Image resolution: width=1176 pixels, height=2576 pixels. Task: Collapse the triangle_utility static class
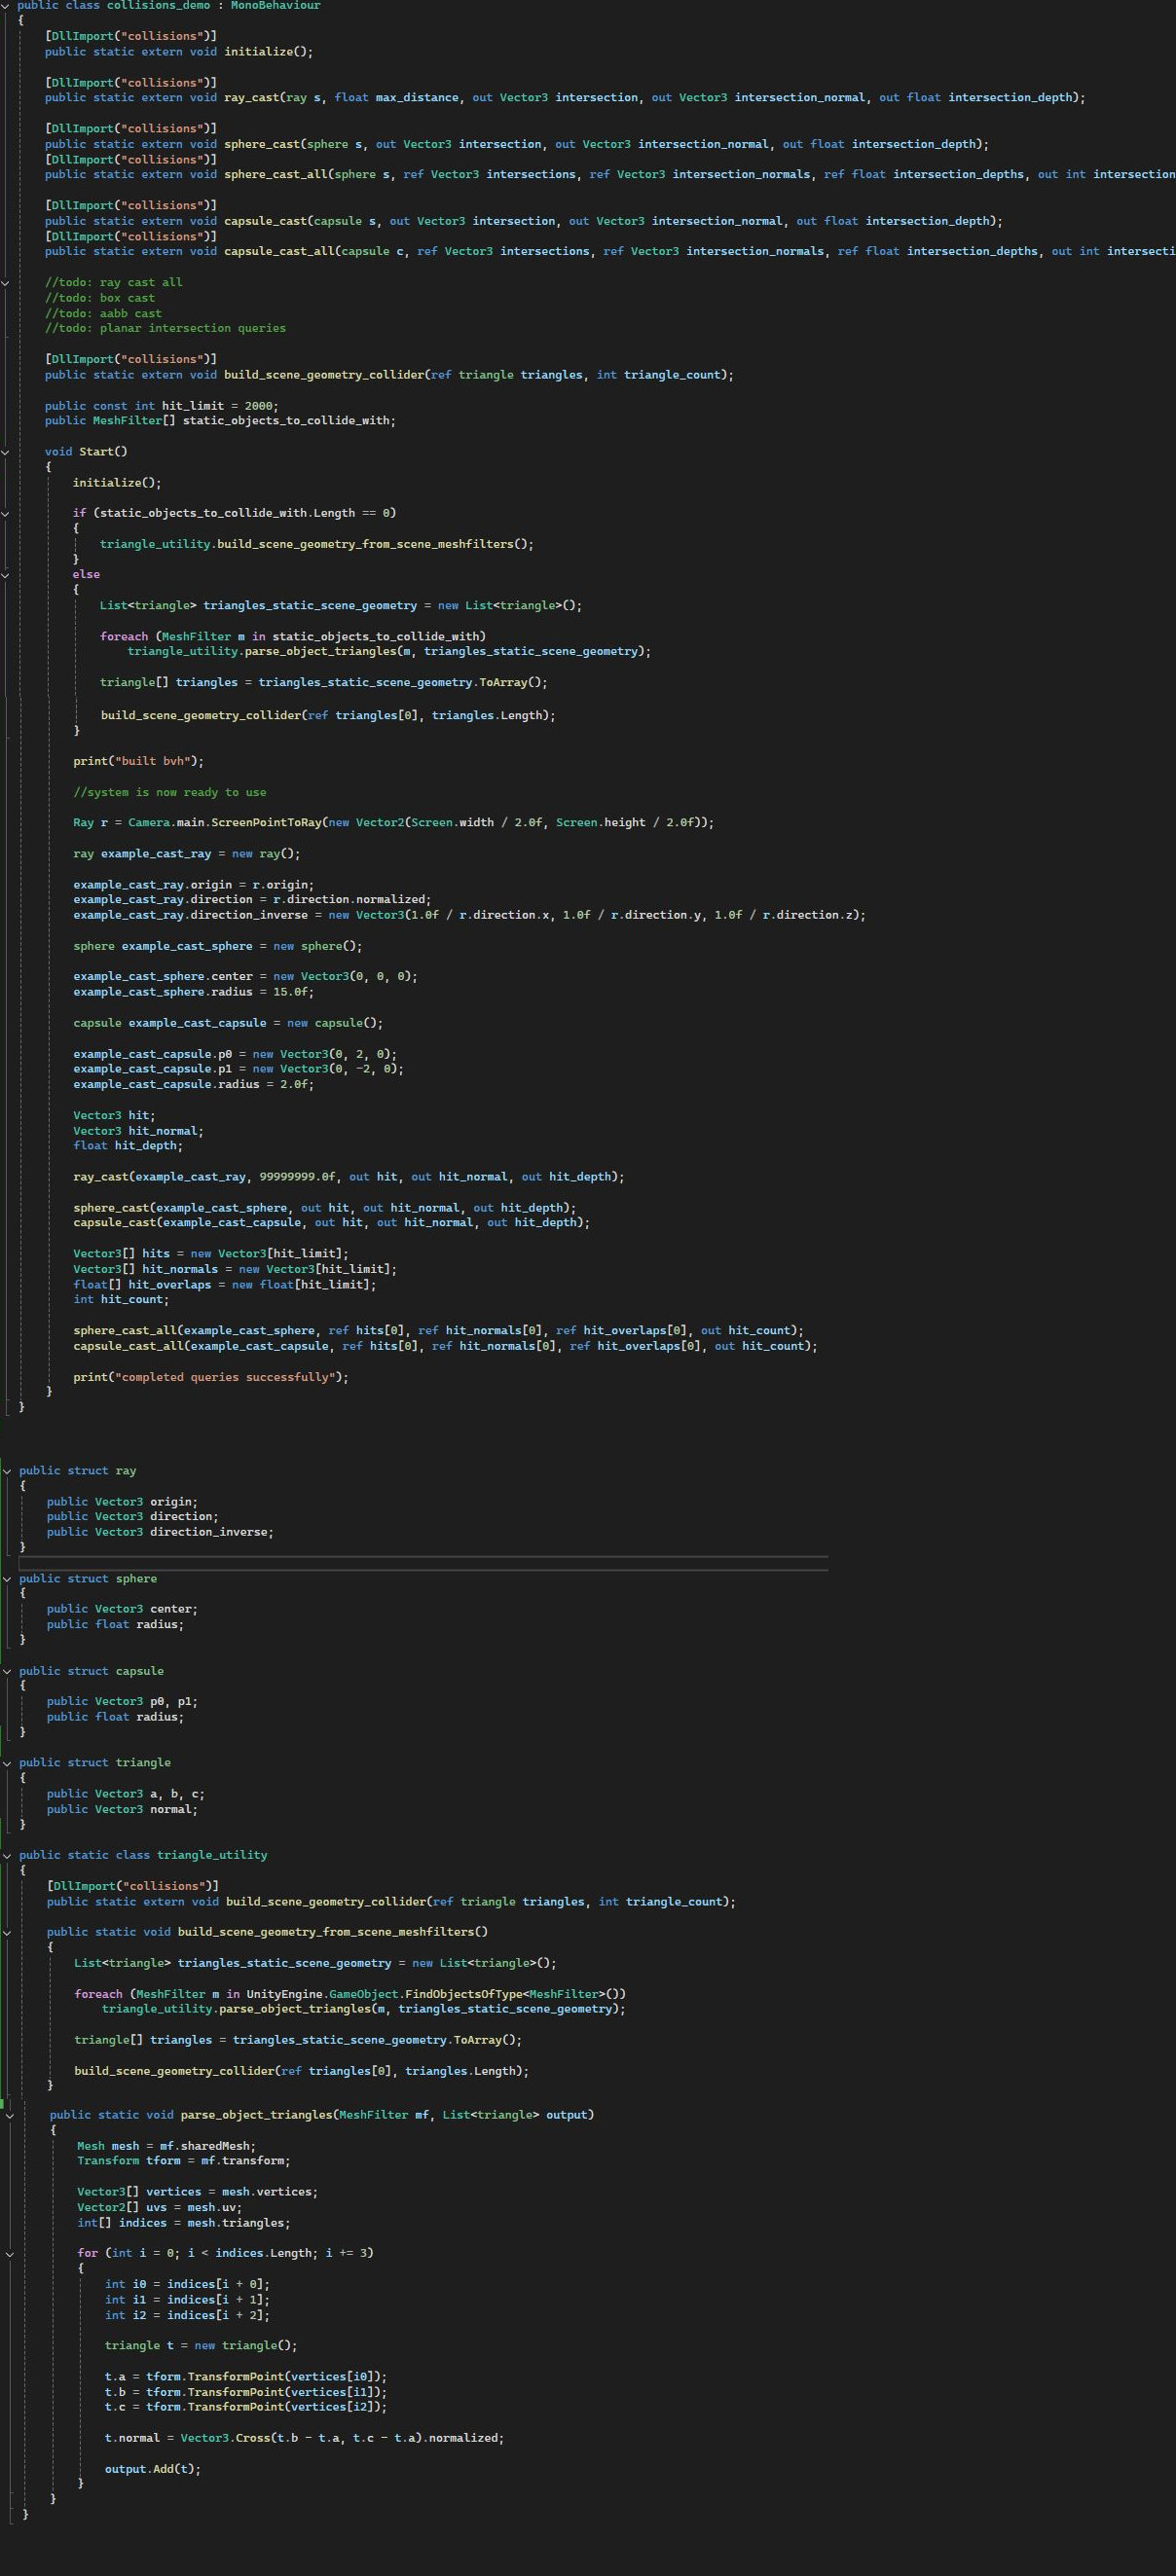[x=8, y=1855]
